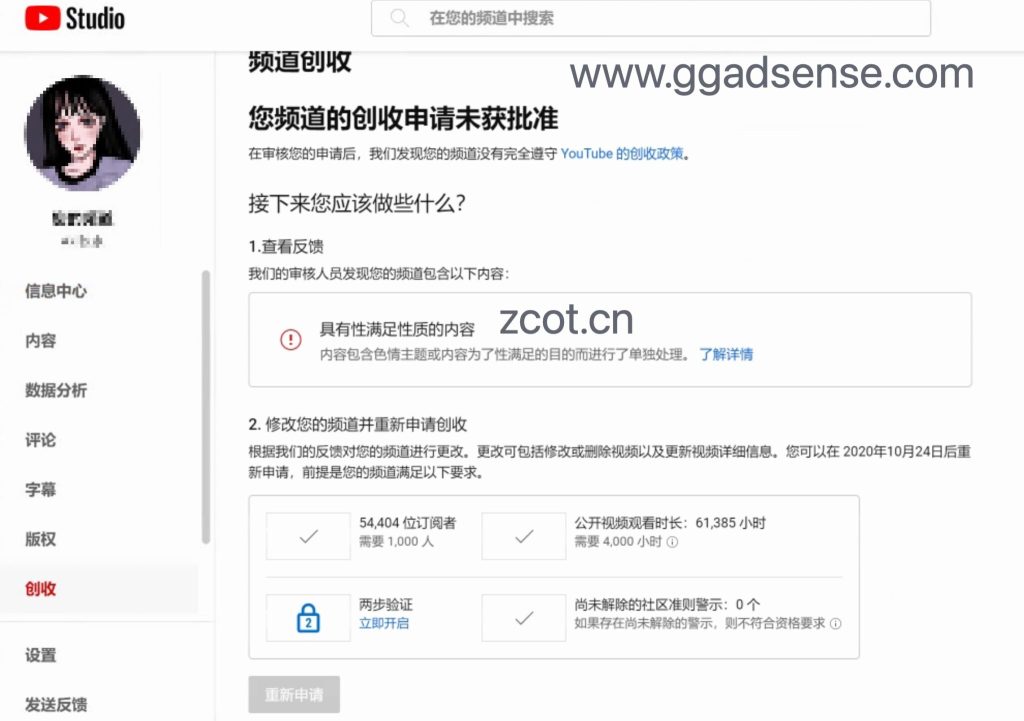The height and width of the screenshot is (721, 1024).
Task: Click info icon beside 需要 4,000 小时
Action: tap(673, 542)
